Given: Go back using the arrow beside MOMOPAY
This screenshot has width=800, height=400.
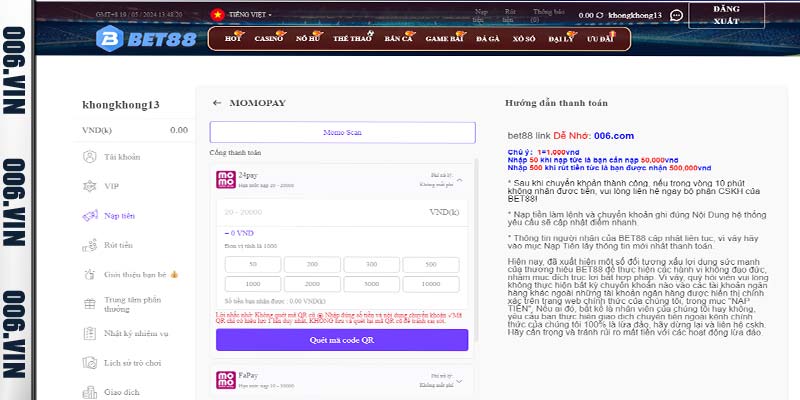Looking at the screenshot, I should pyautogui.click(x=217, y=103).
